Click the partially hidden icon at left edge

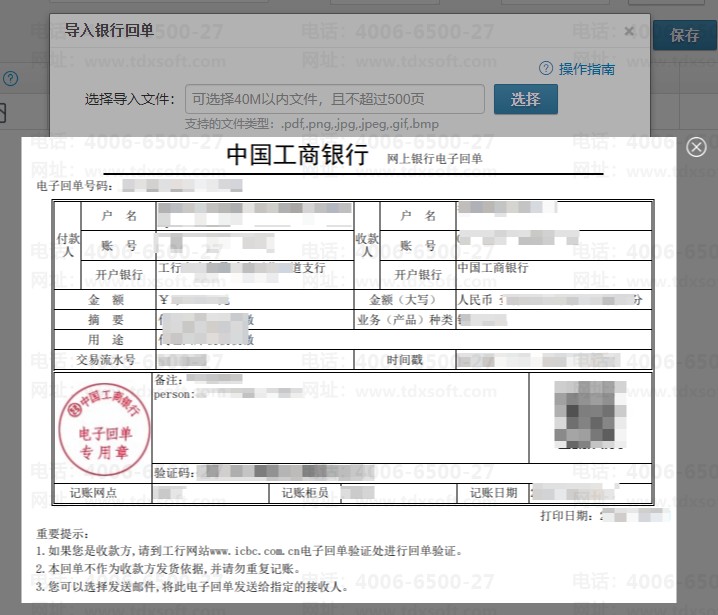3,113
